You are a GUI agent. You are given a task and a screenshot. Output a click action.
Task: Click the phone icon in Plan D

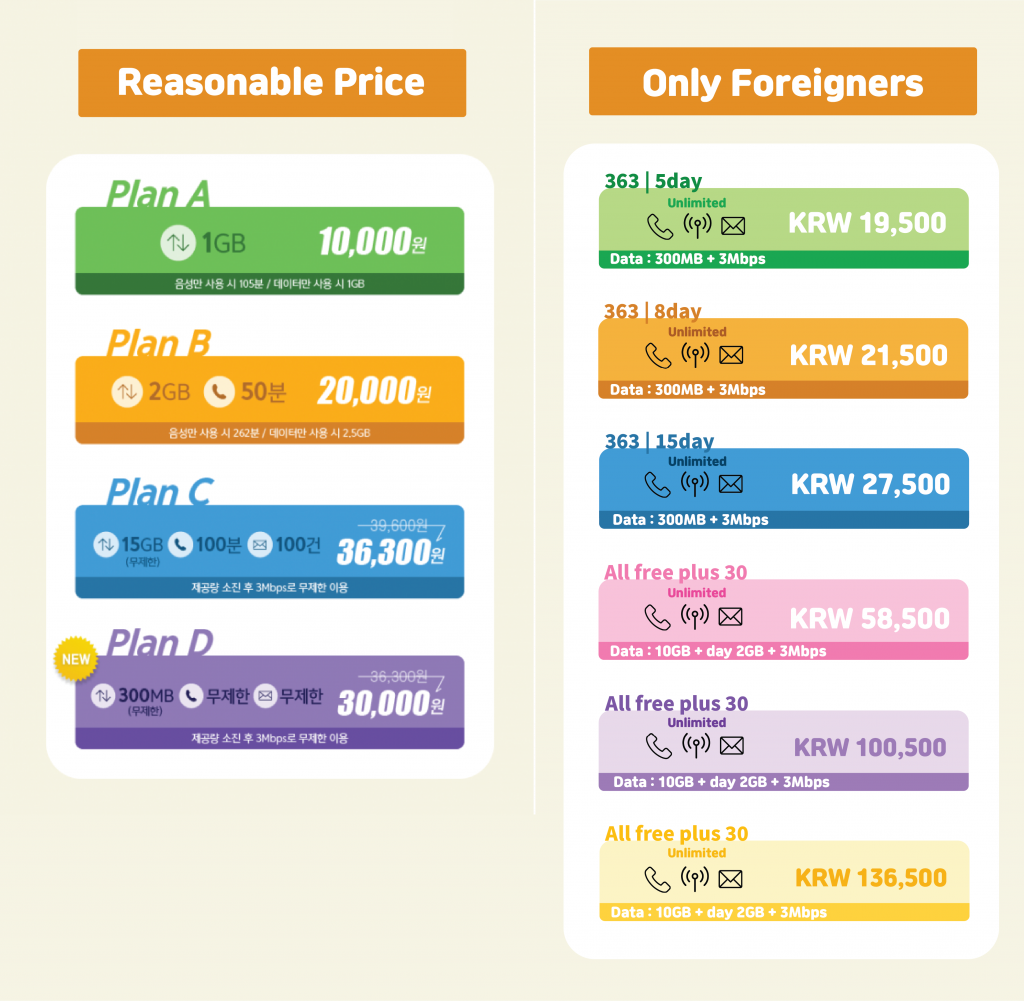click(x=191, y=696)
